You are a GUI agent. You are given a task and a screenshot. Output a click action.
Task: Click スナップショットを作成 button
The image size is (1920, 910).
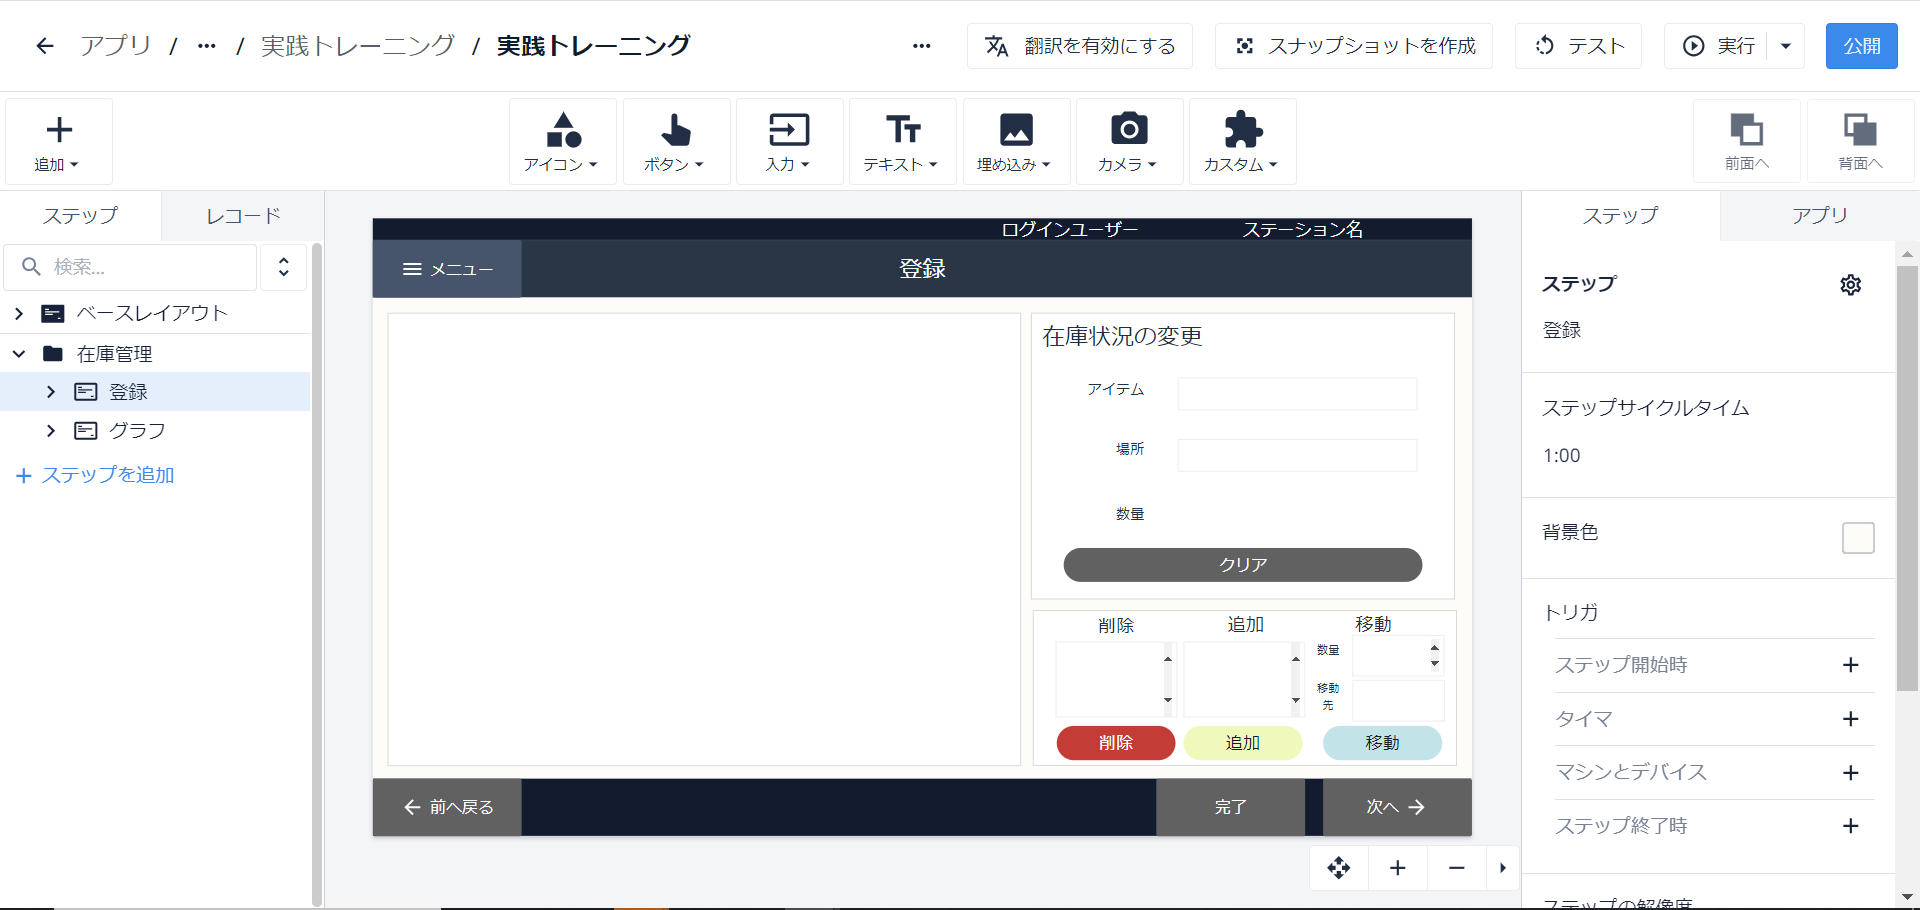point(1354,46)
